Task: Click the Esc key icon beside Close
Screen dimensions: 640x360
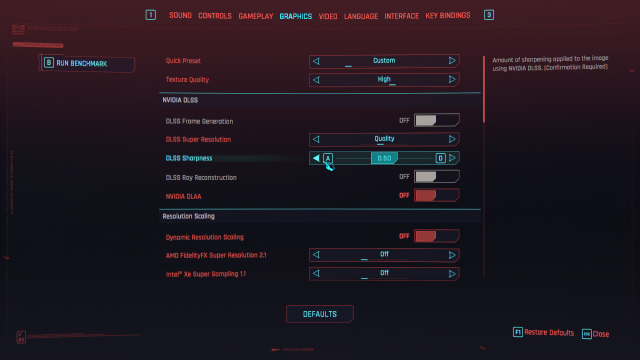Action: tap(587, 334)
